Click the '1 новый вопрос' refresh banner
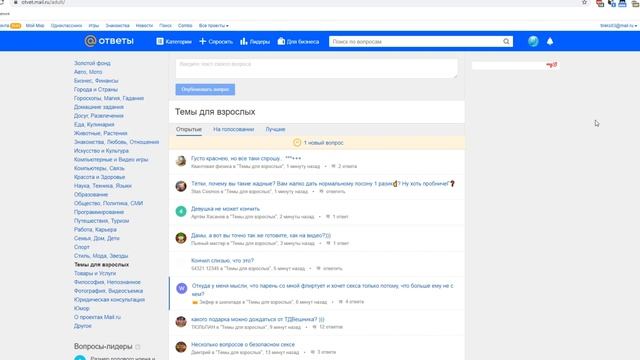Screen dimensions: 640x360 tap(317, 142)
